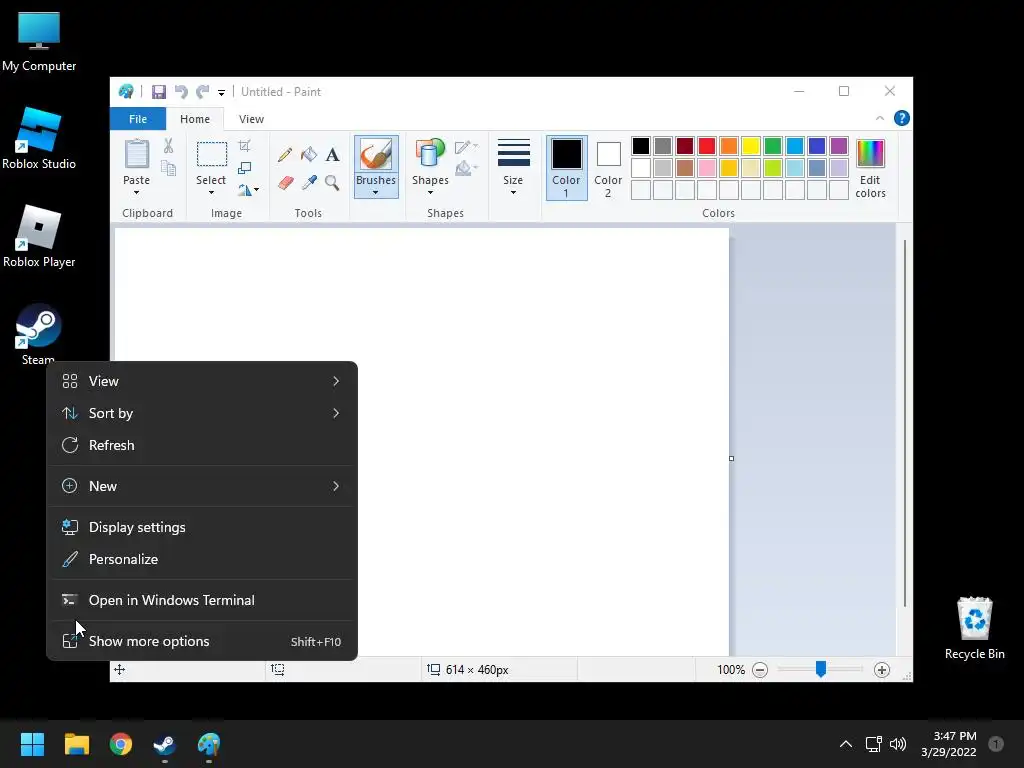1024x768 pixels.
Task: Open View submenu in context menu
Action: [x=202, y=381]
